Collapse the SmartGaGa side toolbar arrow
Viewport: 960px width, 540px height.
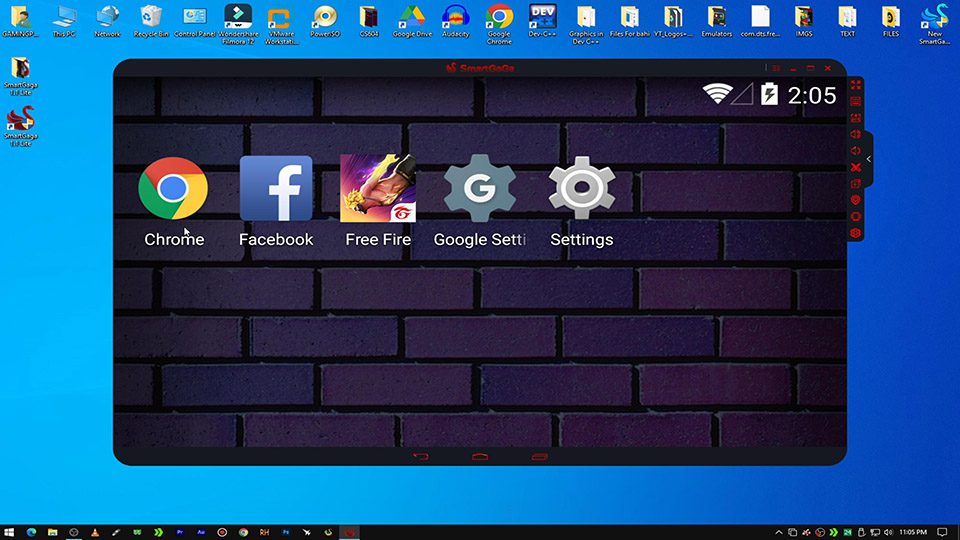coord(869,159)
